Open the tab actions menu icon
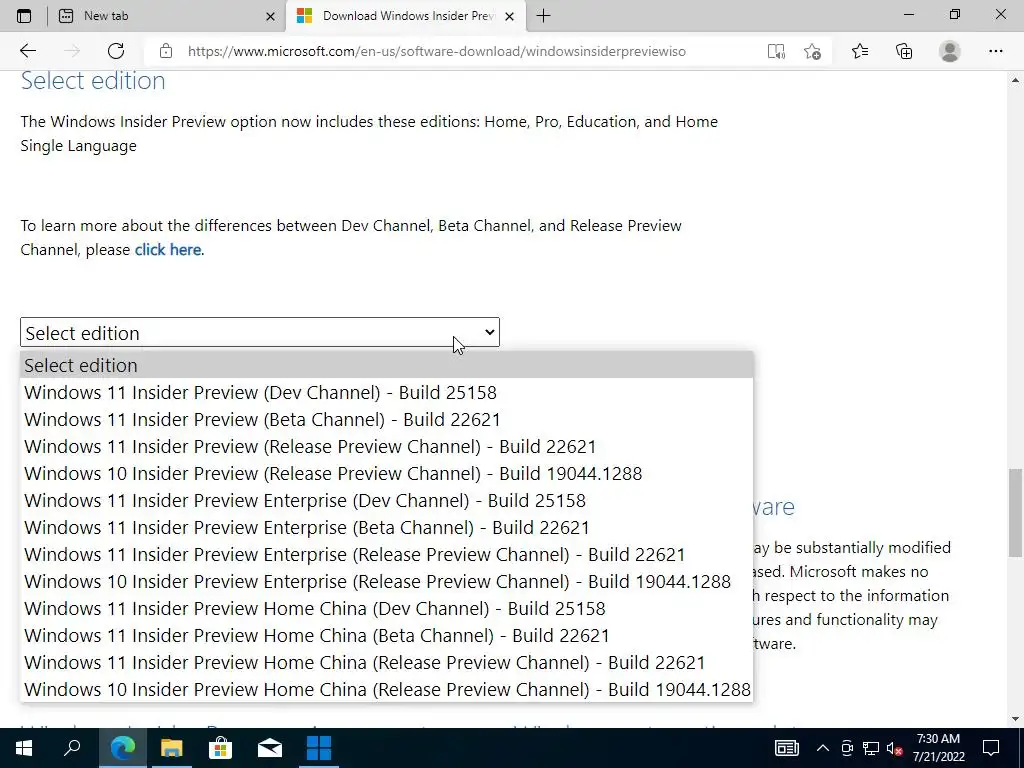 click(x=24, y=16)
